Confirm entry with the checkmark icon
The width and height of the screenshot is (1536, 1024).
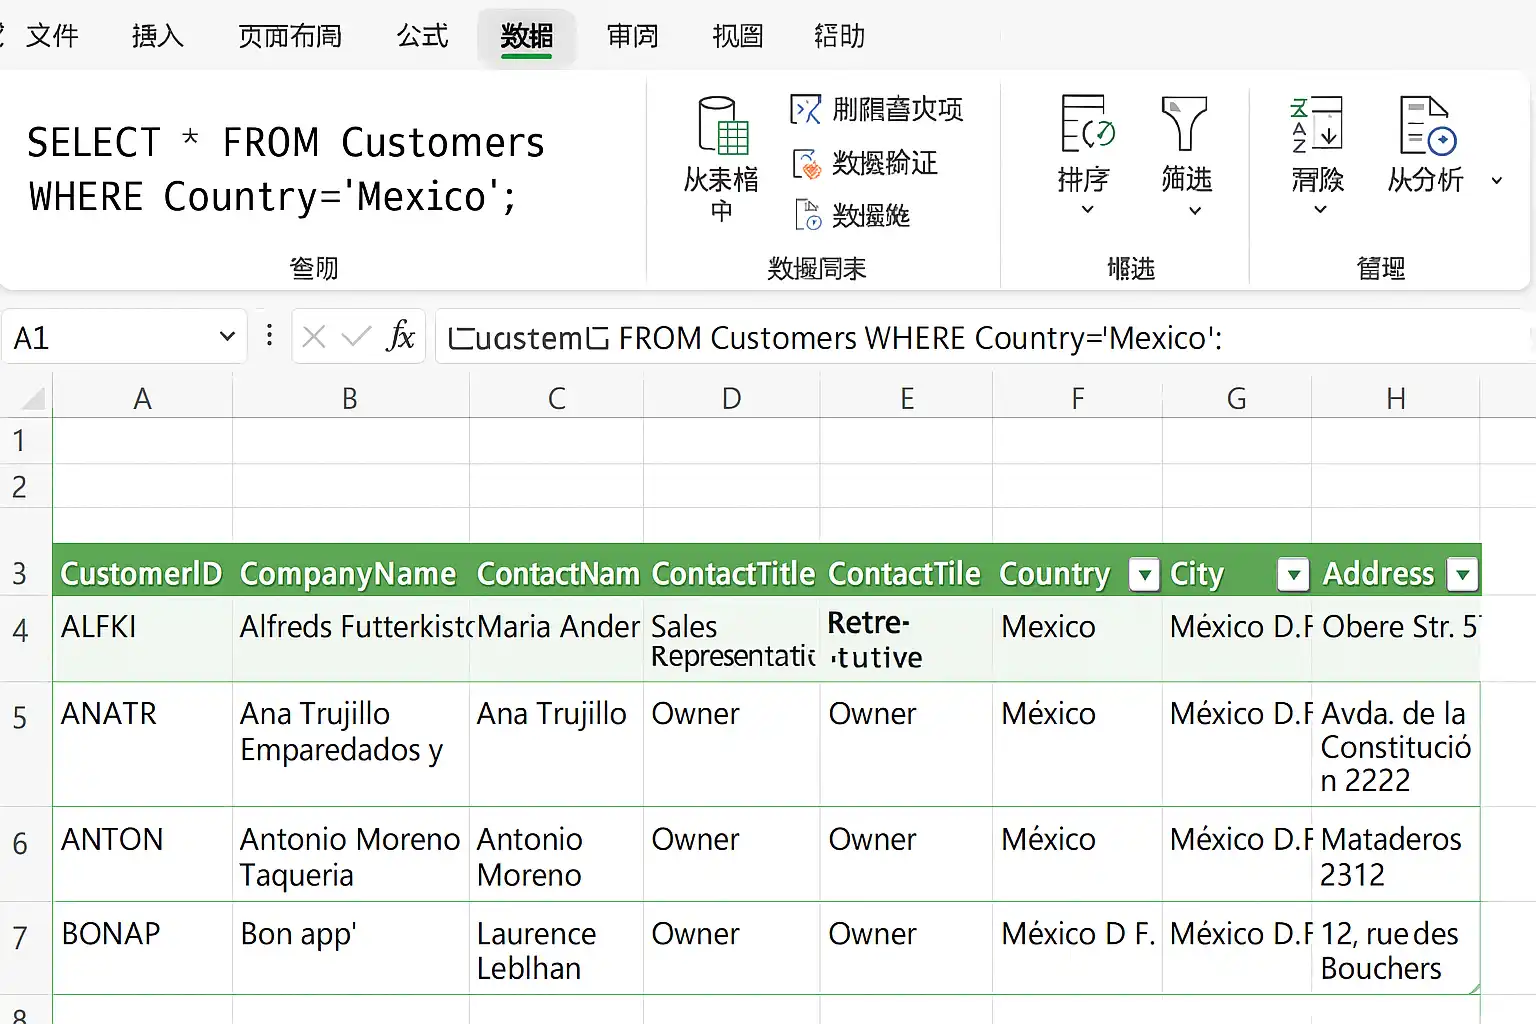[x=356, y=337]
